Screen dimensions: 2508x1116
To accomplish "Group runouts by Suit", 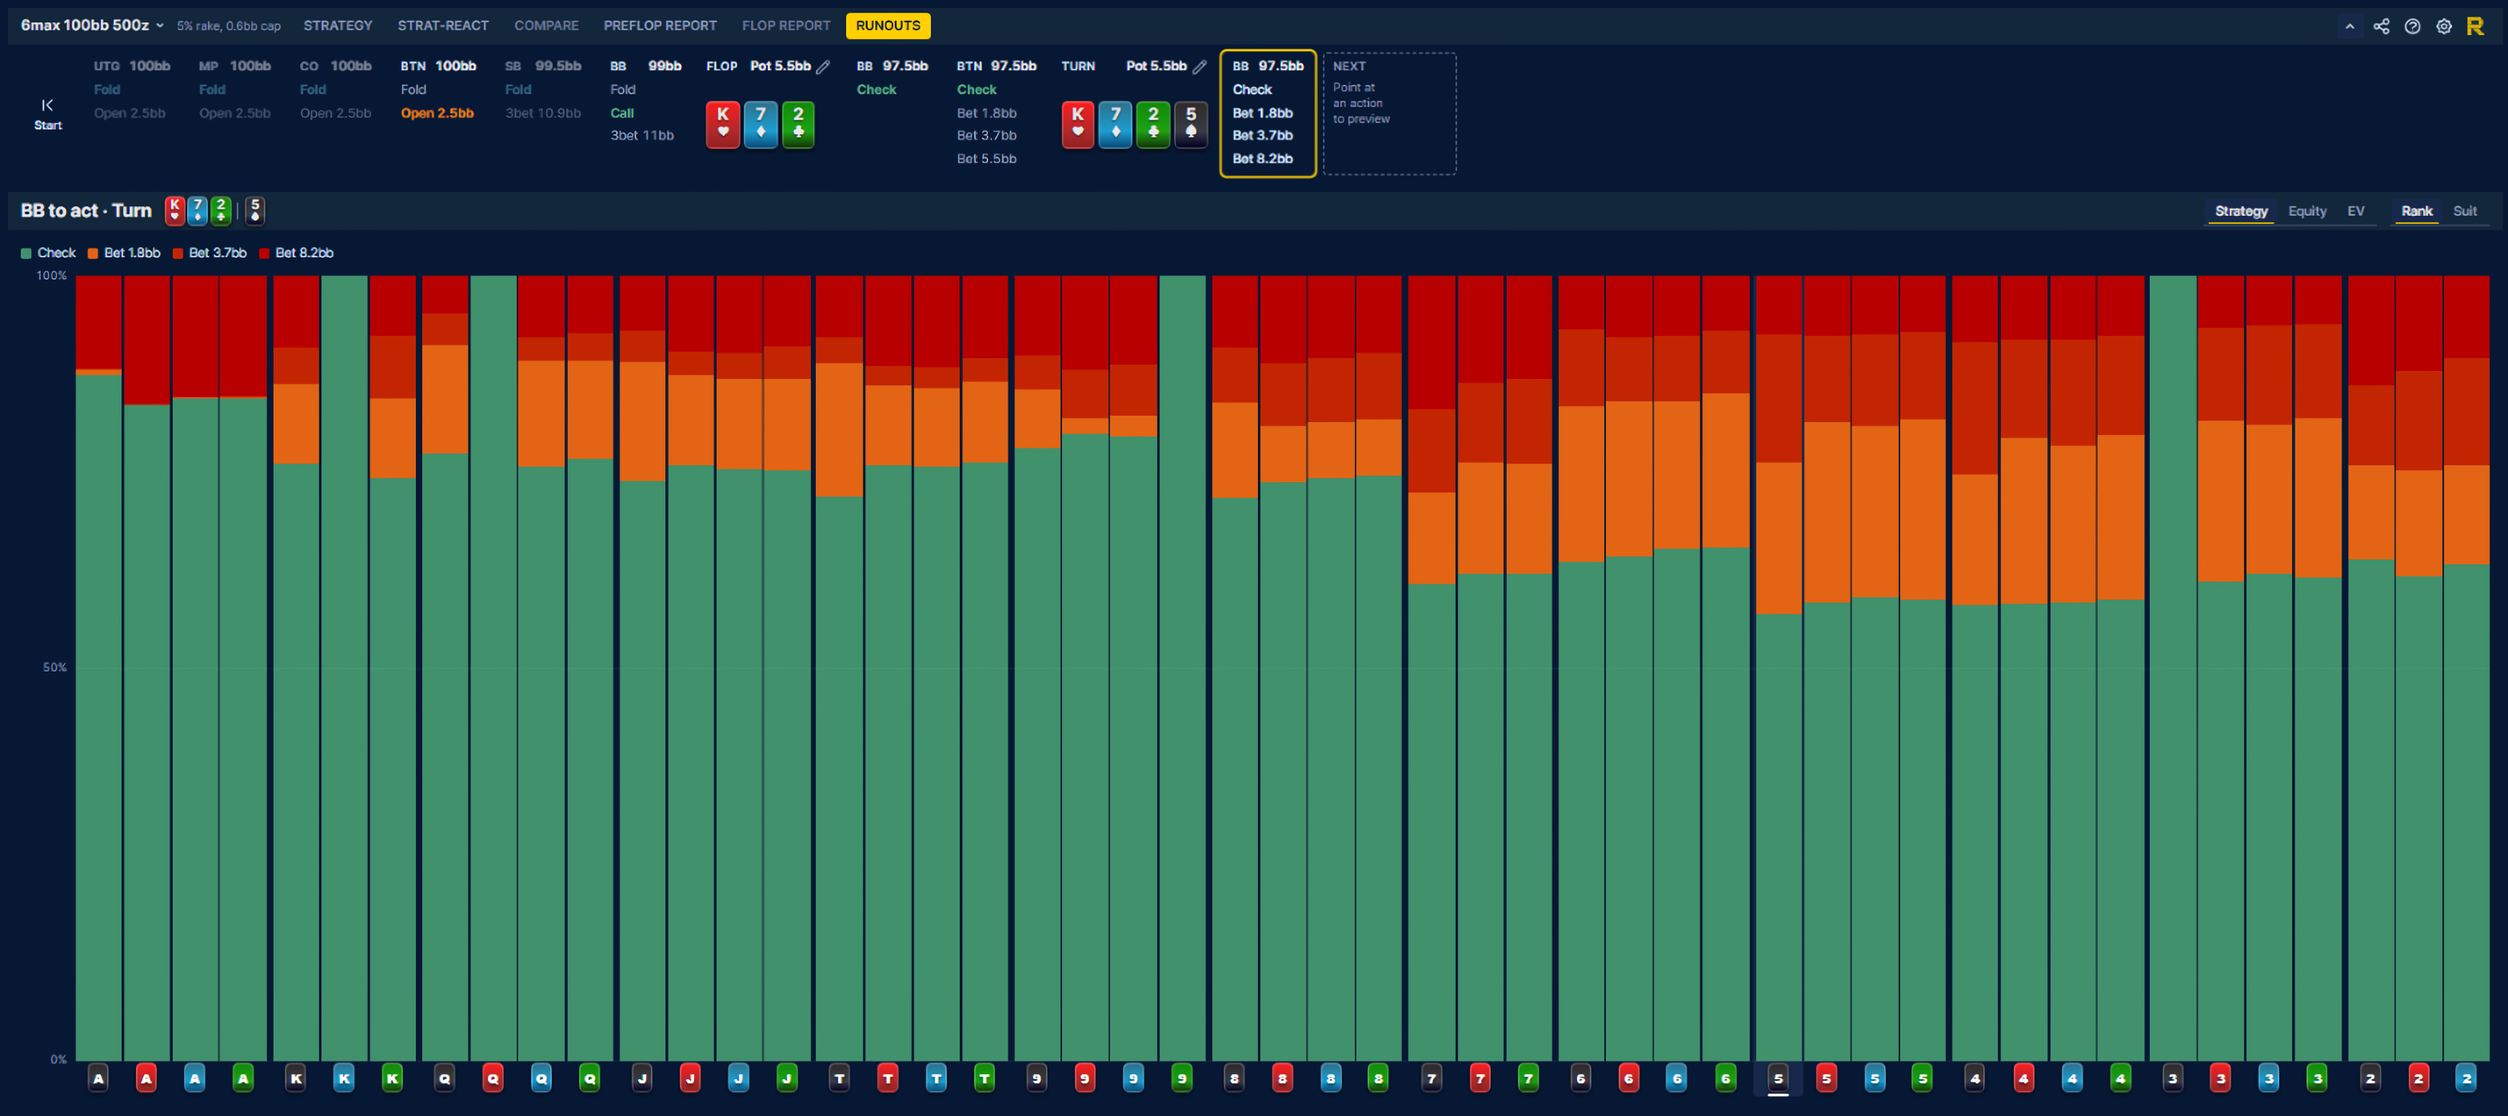I will (2465, 211).
